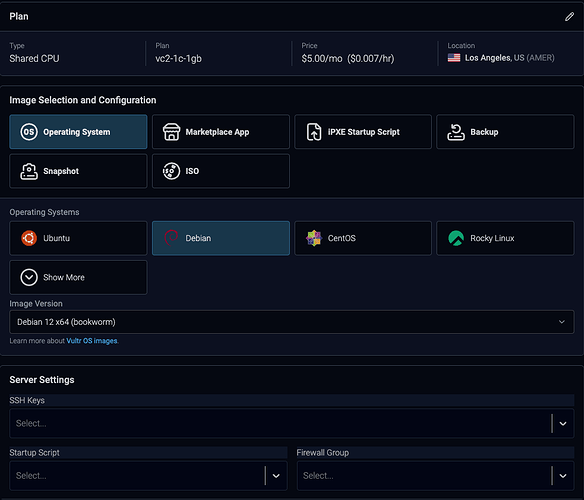Pick Rocky Linux as the operating system
This screenshot has width=584, height=500.
[x=505, y=238]
